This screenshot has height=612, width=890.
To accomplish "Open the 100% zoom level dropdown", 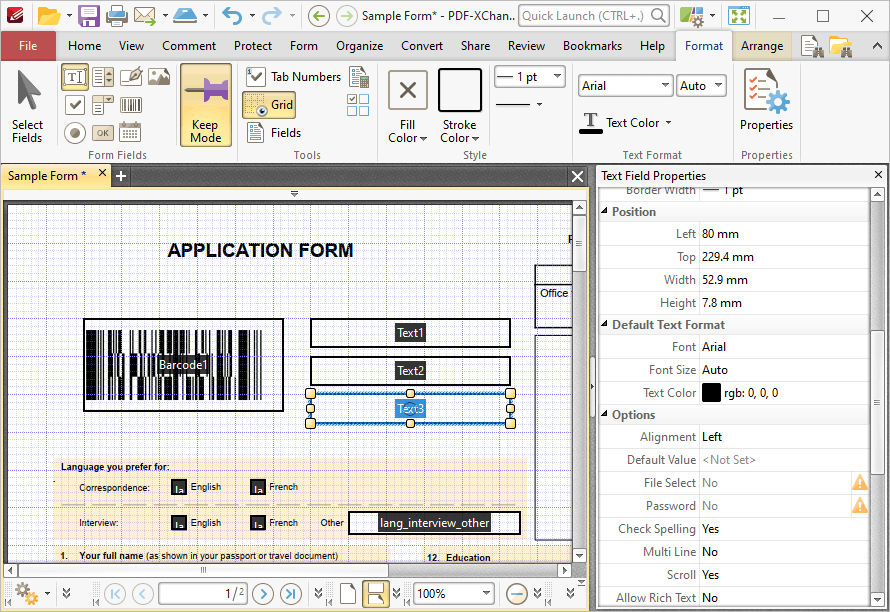I will tap(487, 594).
